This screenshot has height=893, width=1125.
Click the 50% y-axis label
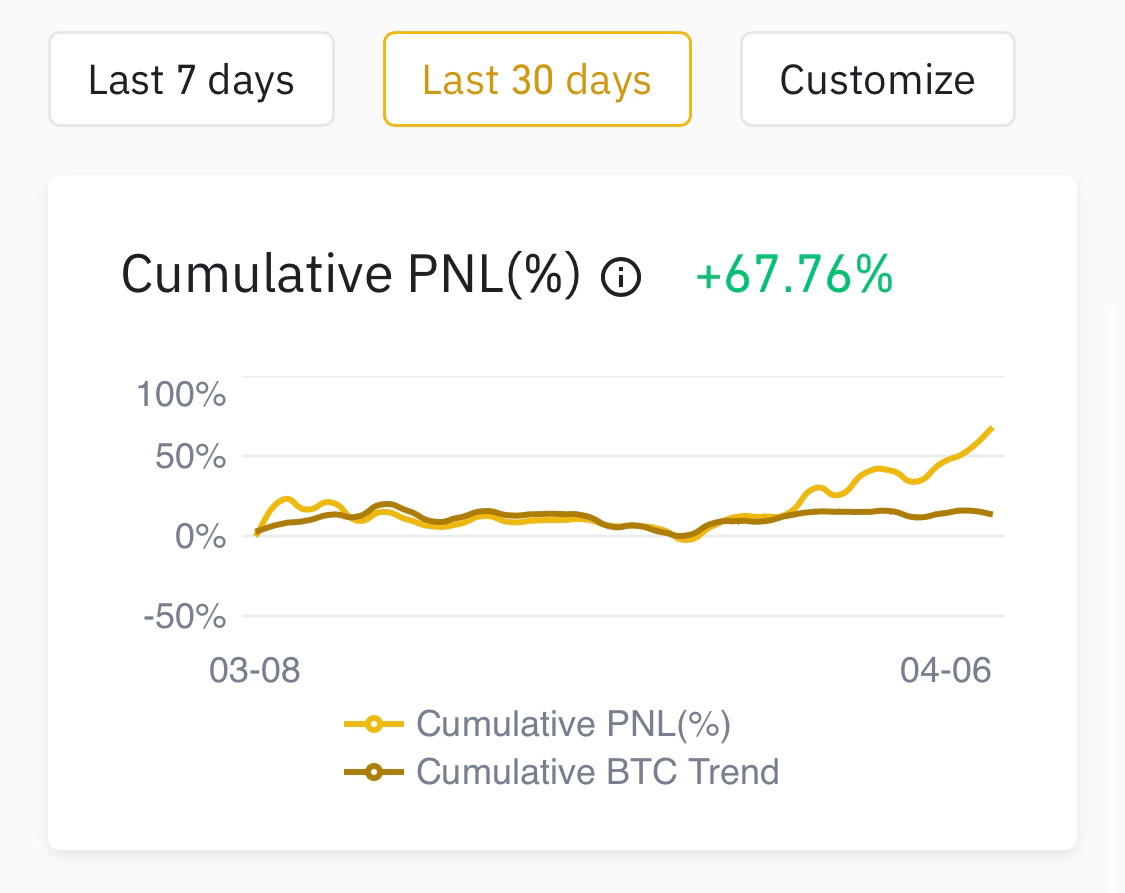[x=191, y=457]
